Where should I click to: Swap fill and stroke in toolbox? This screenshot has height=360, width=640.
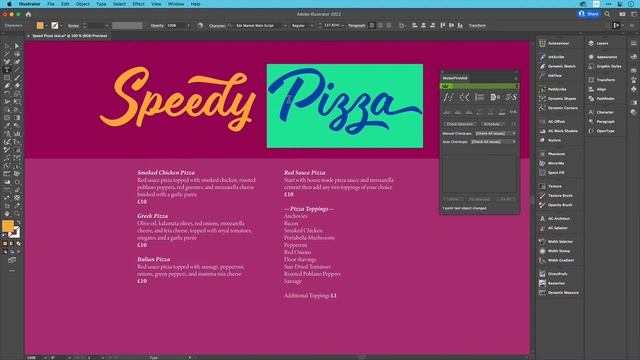tap(18, 222)
